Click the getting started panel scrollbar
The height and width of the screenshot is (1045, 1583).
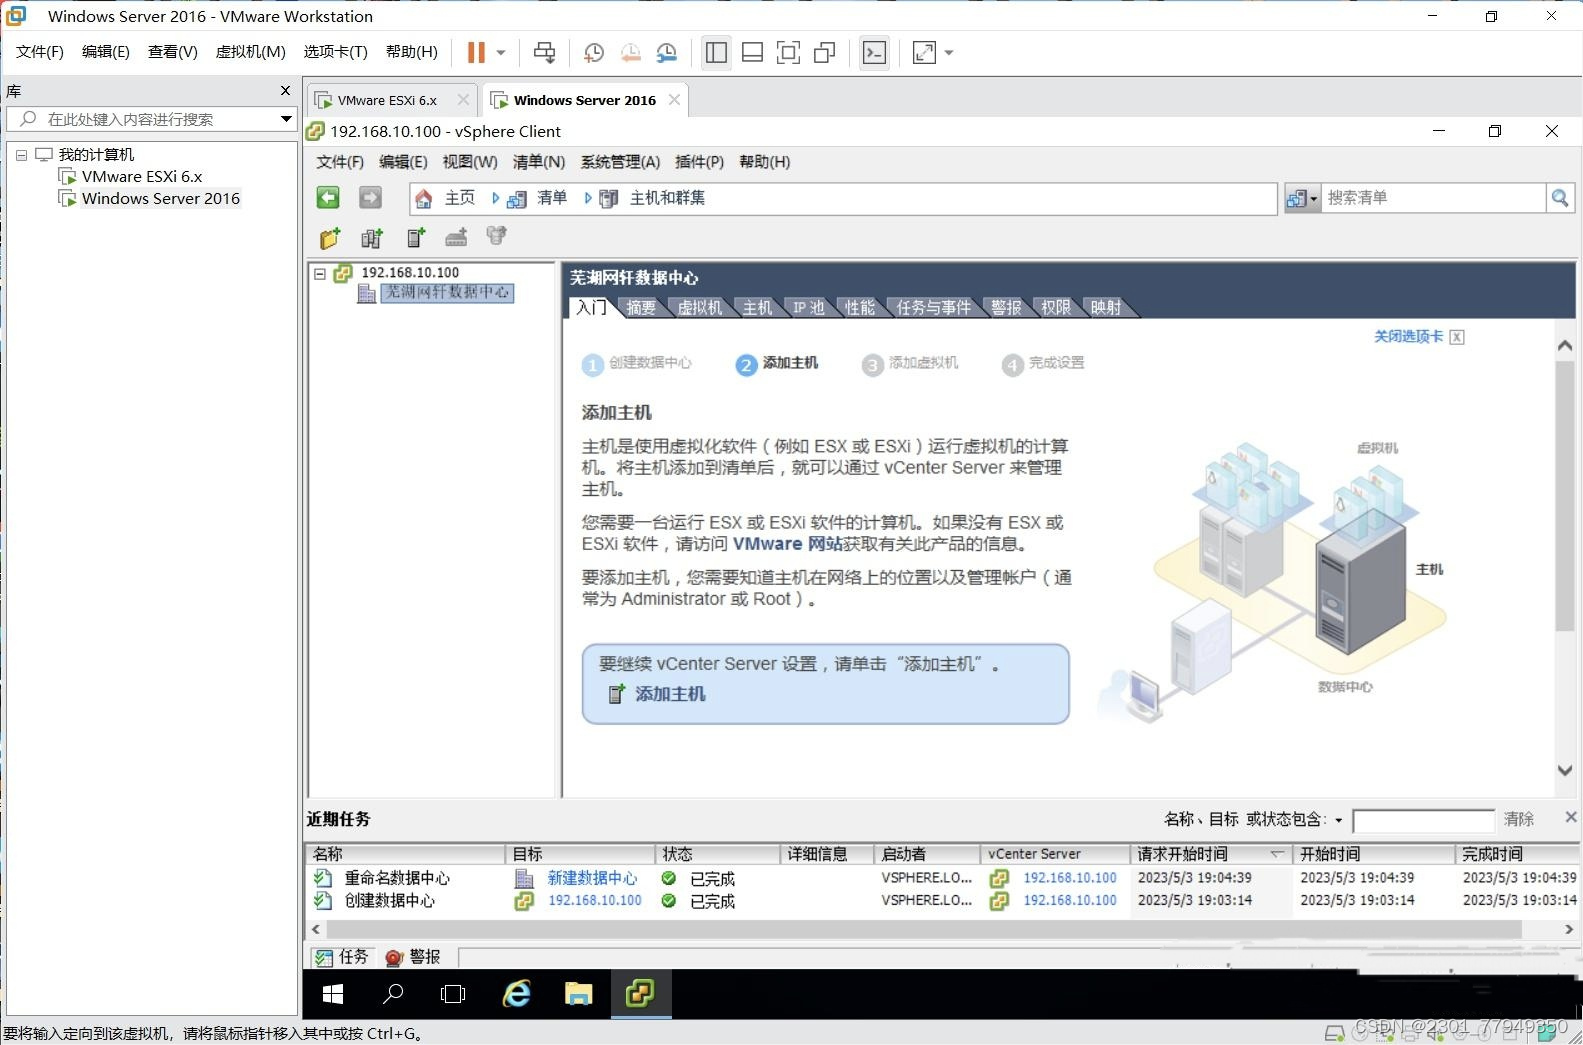[x=1565, y=496]
